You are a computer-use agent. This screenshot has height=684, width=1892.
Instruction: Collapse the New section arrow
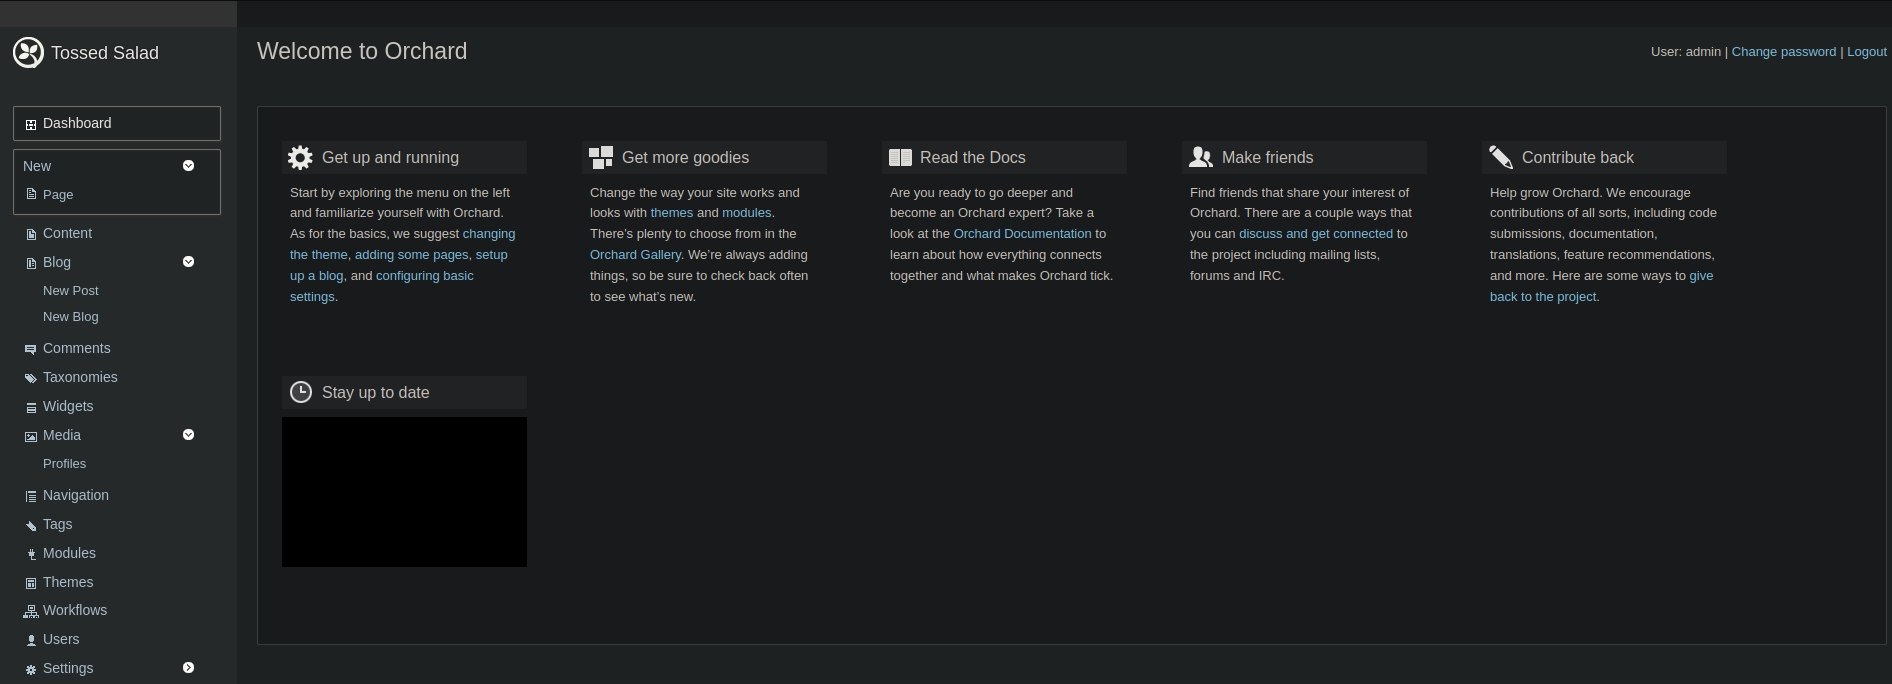(188, 166)
